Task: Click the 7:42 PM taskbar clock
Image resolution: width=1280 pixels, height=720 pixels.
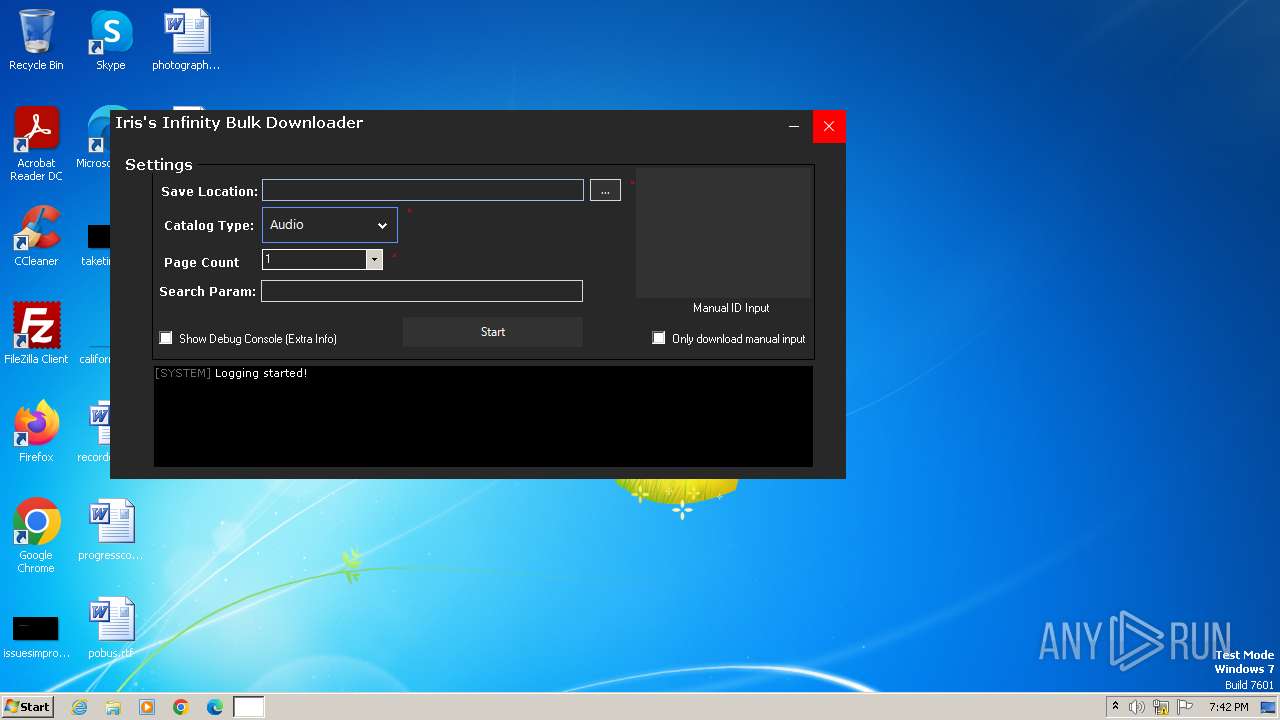Action: [x=1229, y=707]
